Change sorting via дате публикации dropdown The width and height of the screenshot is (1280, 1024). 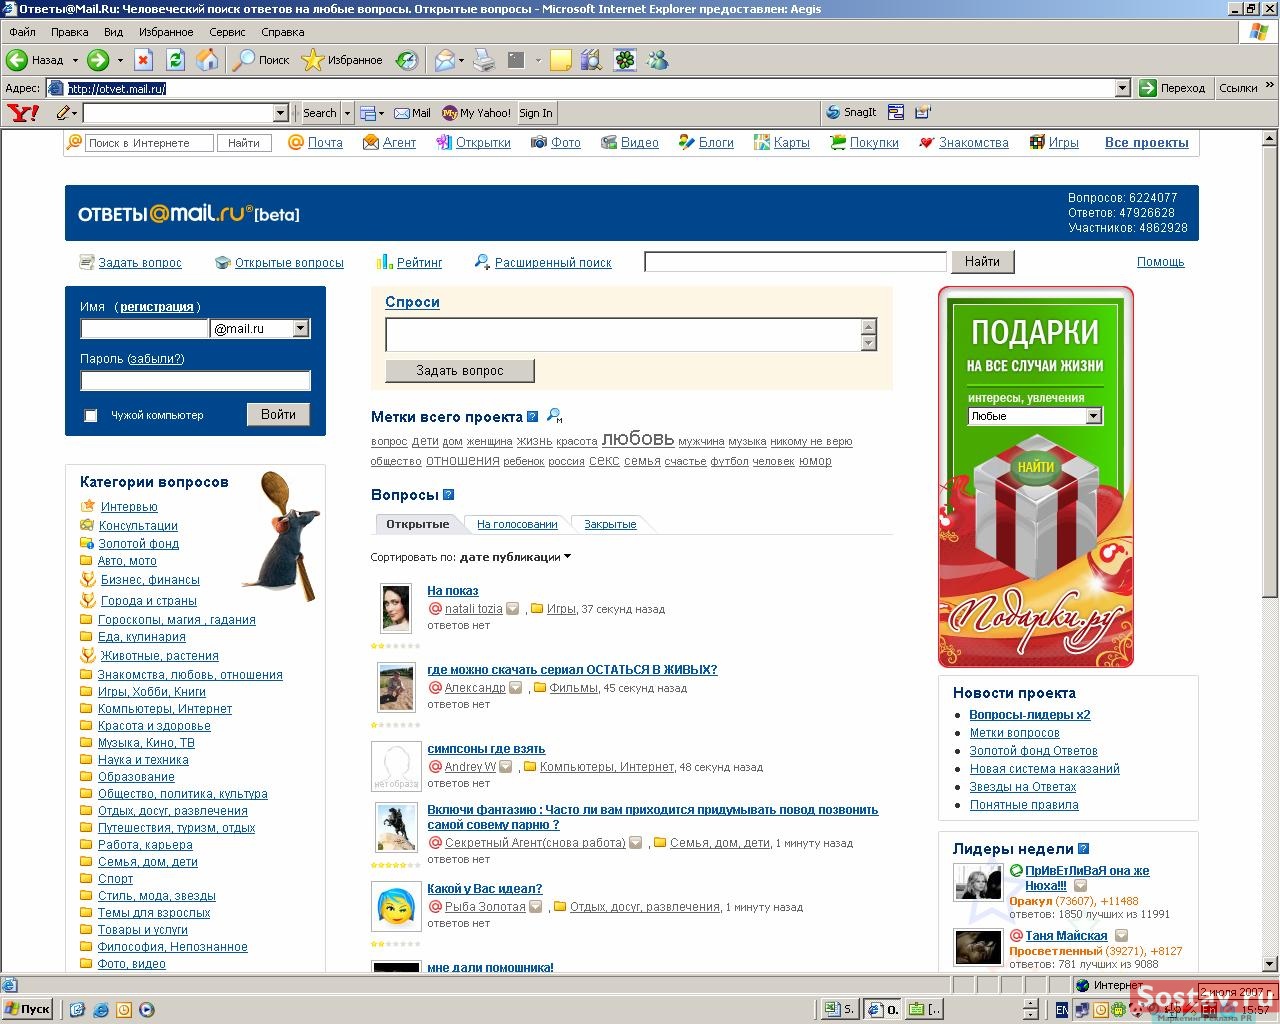pos(515,557)
